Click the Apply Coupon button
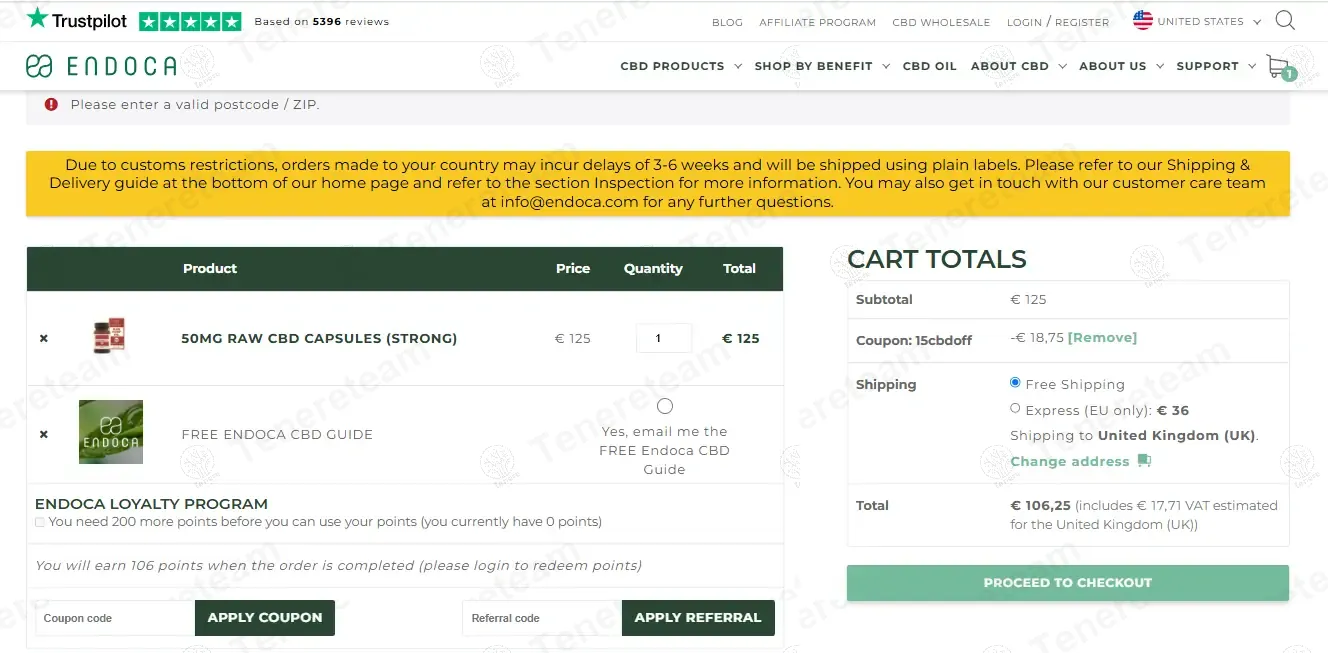 (265, 618)
